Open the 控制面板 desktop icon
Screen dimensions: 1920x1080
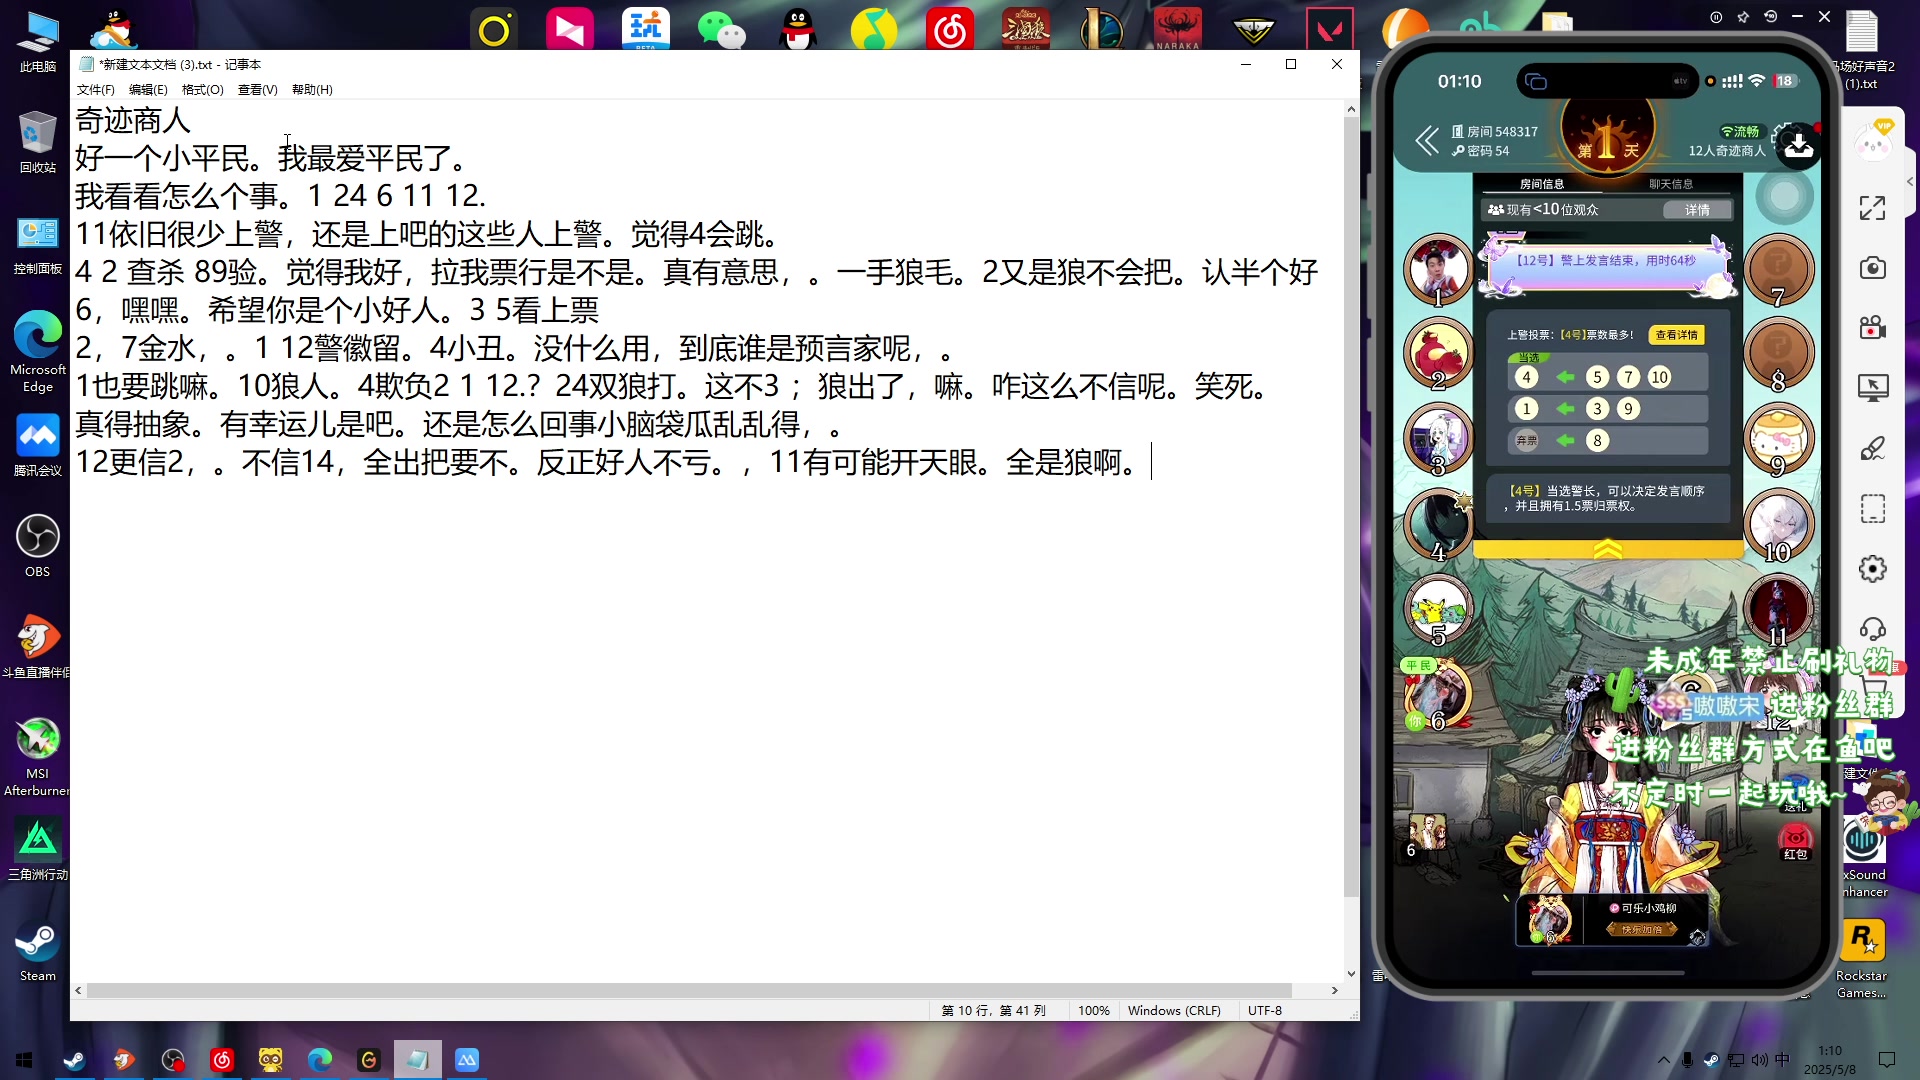[38, 245]
